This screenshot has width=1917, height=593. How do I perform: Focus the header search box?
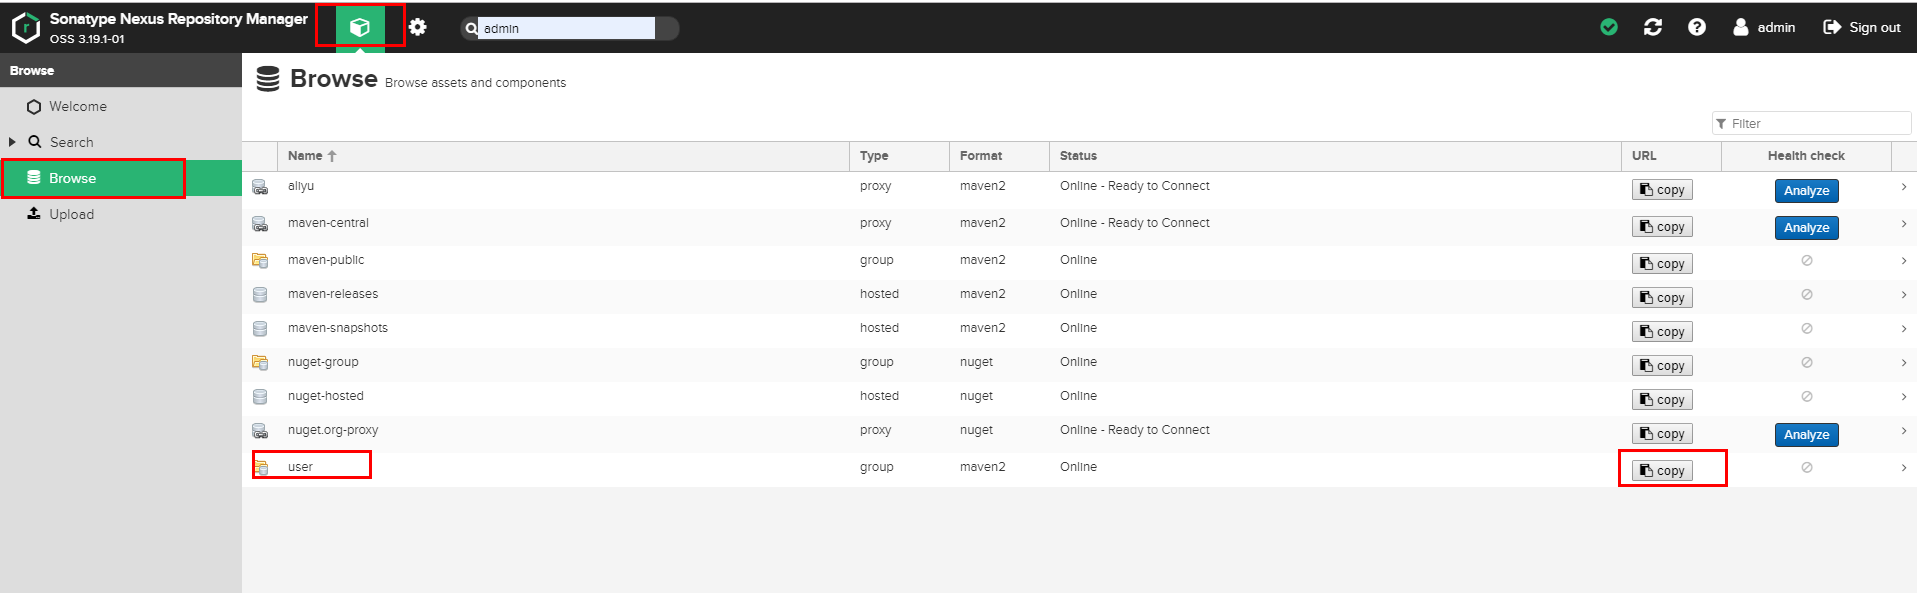pos(566,28)
